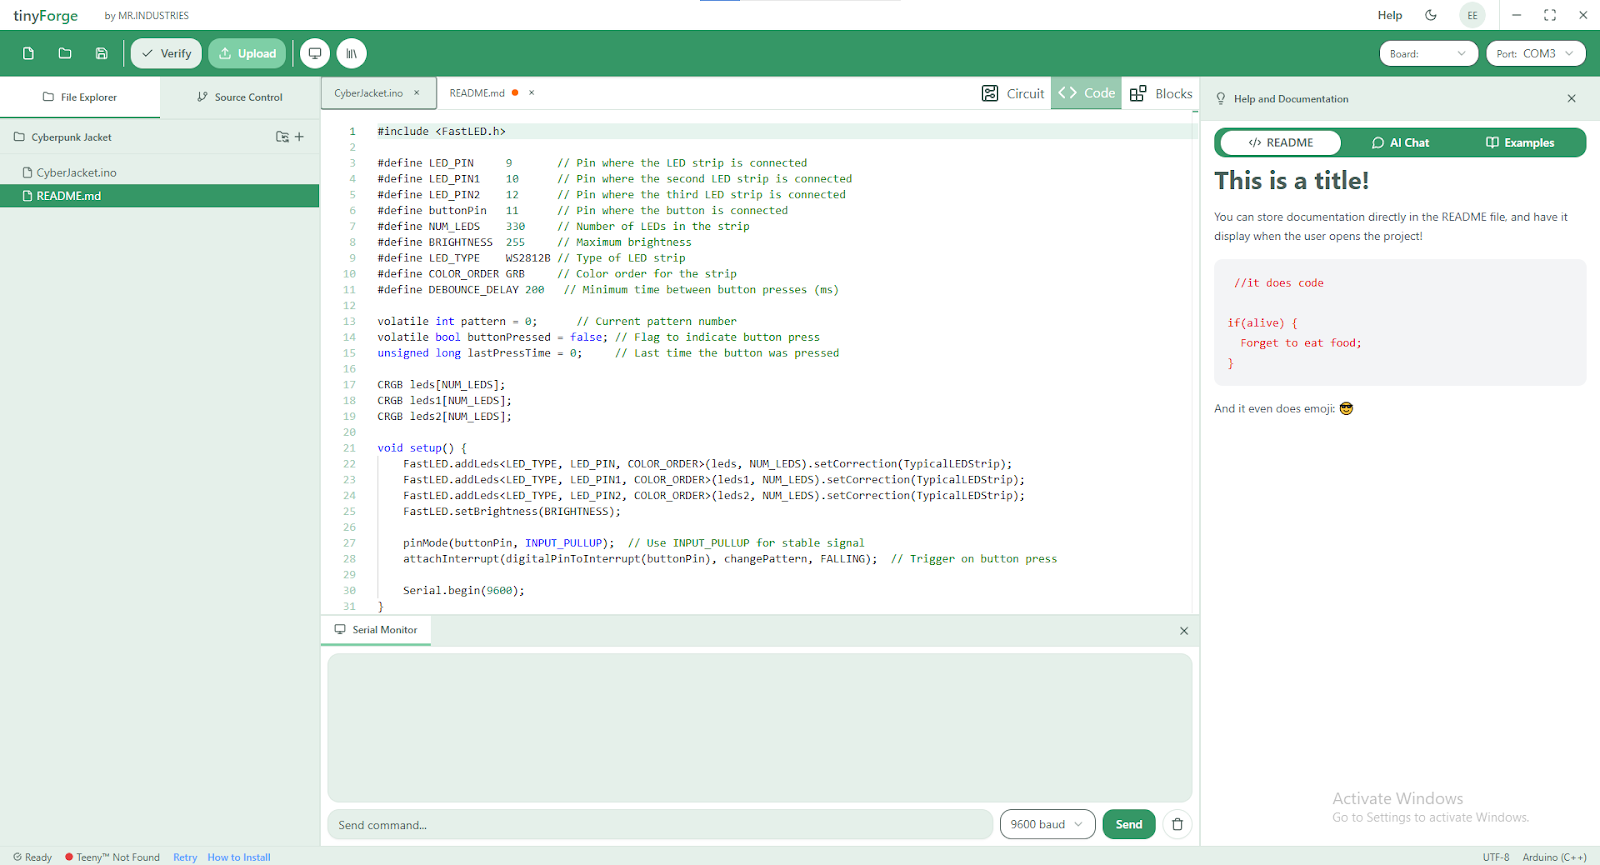Open the AI Chat tab

click(1400, 143)
